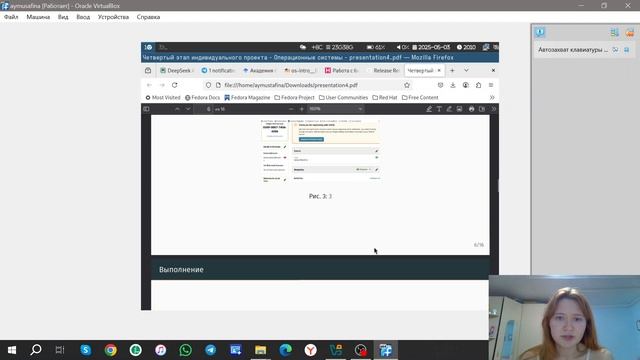Select the PDF add image tool

coord(459,109)
